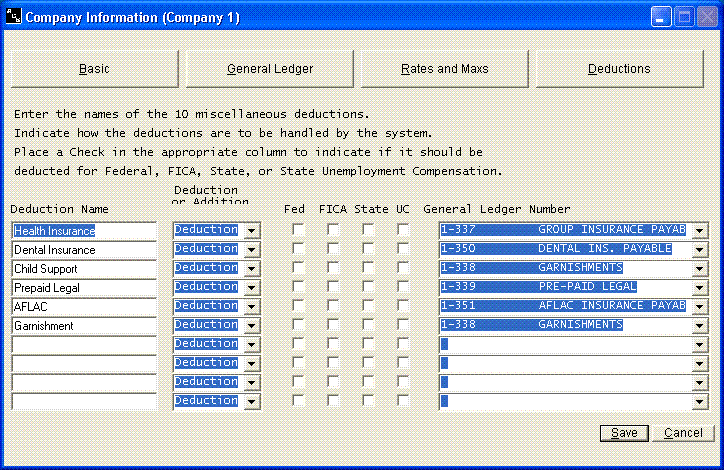Open Deduction type dropdown for Garnishment
The image size is (724, 470).
[x=251, y=326]
